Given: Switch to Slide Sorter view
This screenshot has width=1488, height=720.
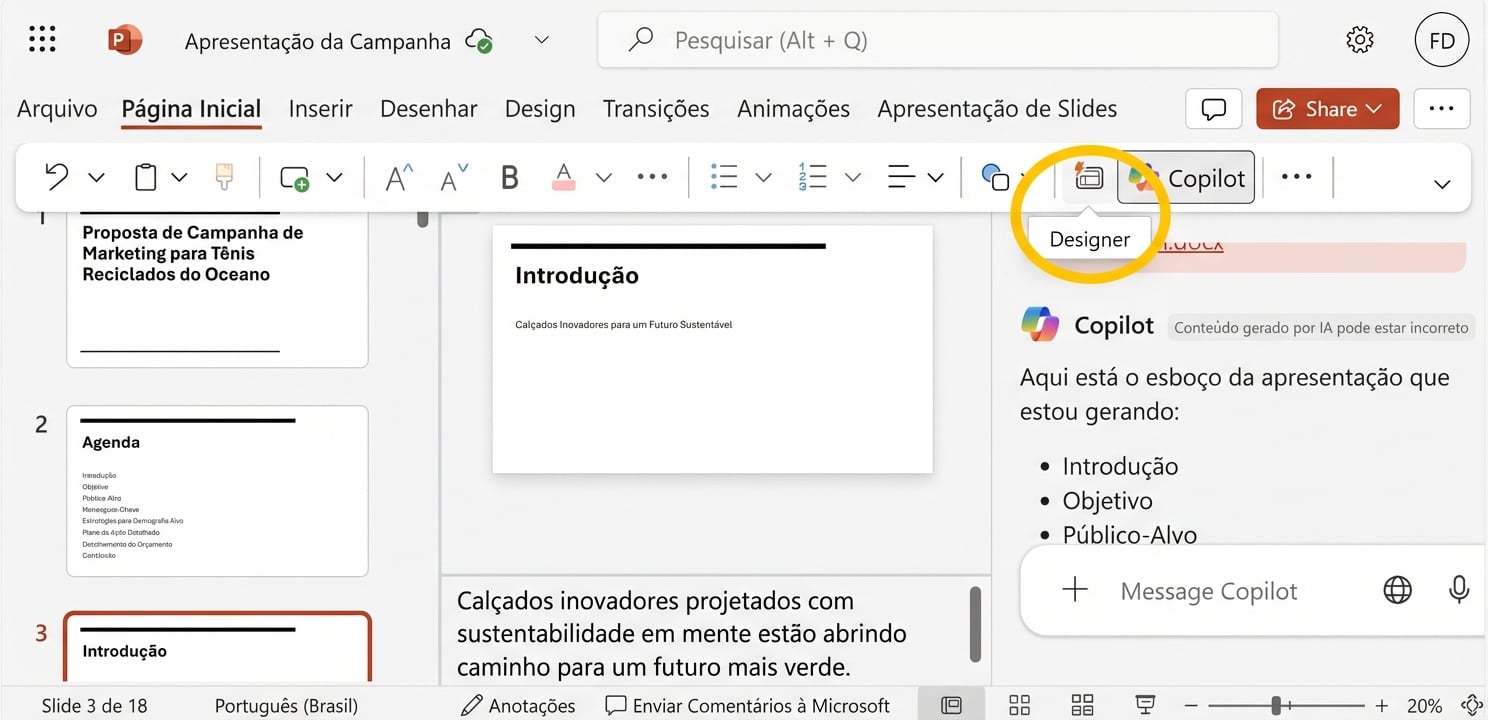Looking at the screenshot, I should tap(1018, 704).
